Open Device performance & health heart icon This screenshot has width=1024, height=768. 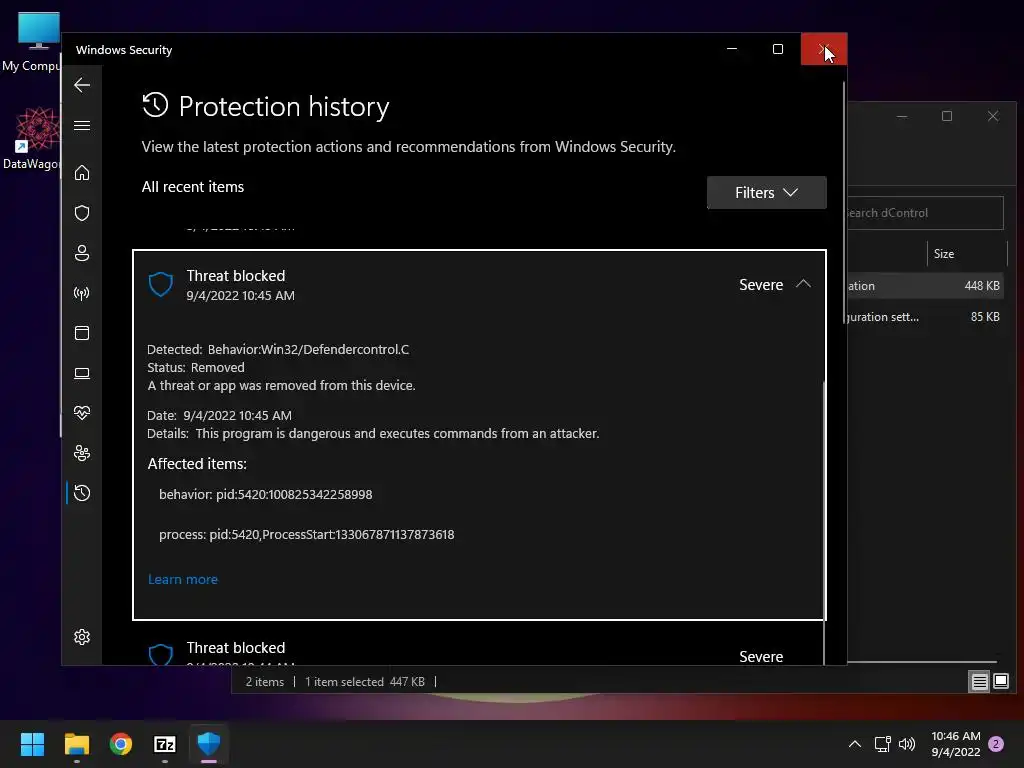(82, 413)
